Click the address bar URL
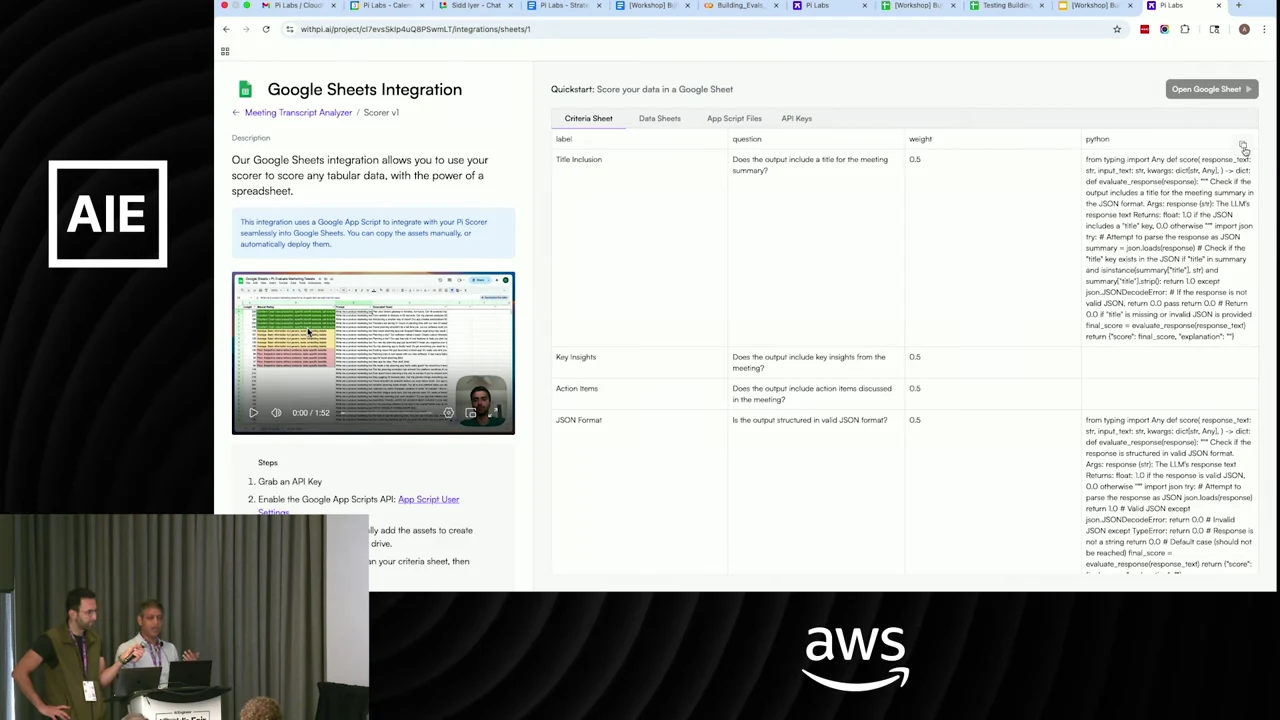 415,29
